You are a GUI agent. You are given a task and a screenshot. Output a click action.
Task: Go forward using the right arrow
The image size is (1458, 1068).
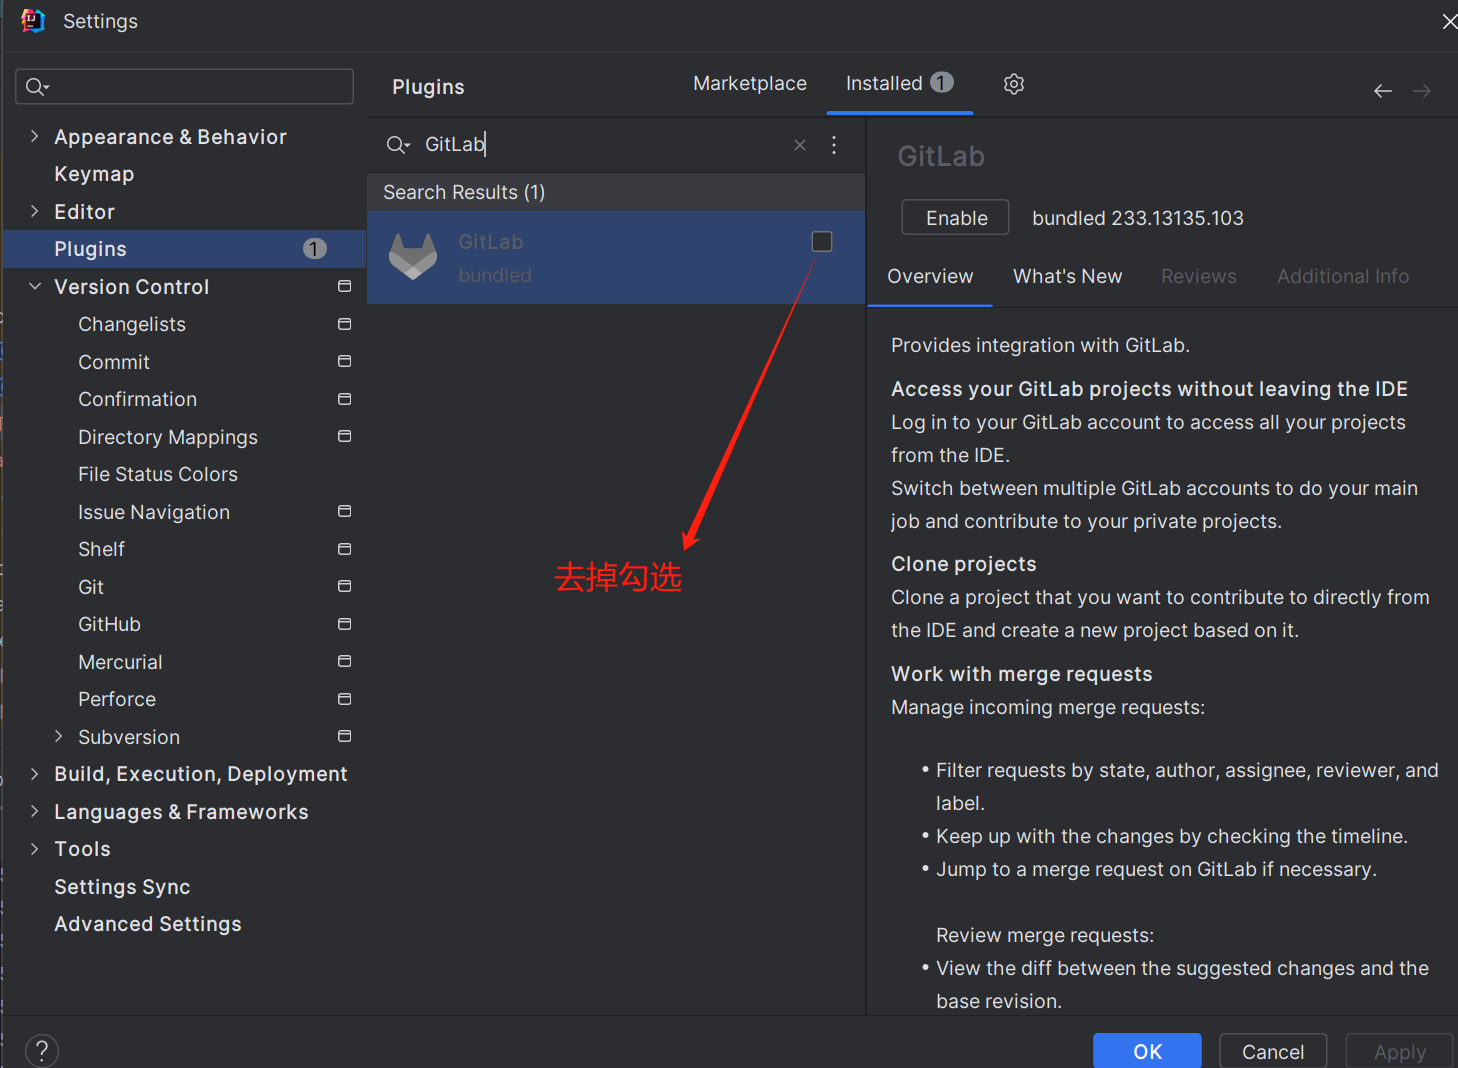coord(1422,91)
